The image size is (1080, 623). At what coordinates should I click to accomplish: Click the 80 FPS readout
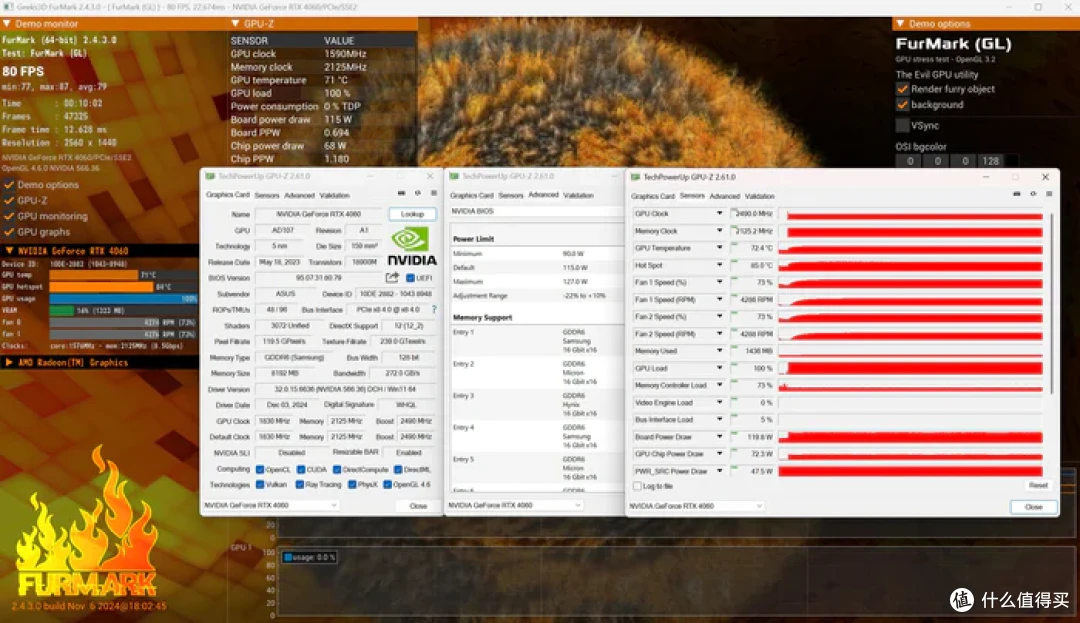pos(23,71)
